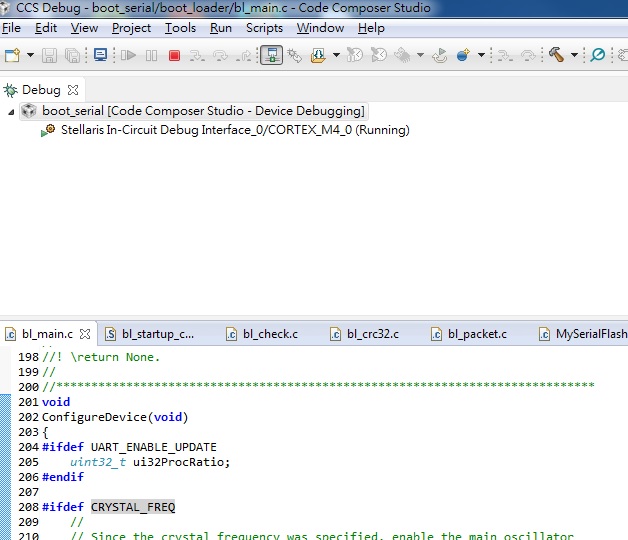Click the Save All icon

click(72, 55)
